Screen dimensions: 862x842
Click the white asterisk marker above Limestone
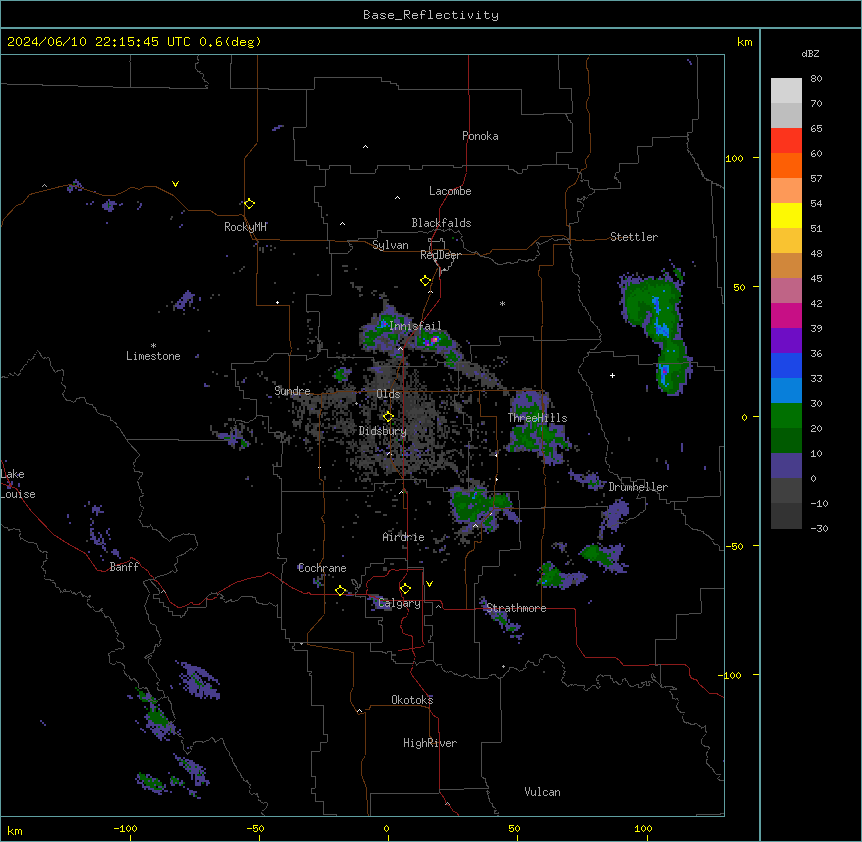coord(153,346)
